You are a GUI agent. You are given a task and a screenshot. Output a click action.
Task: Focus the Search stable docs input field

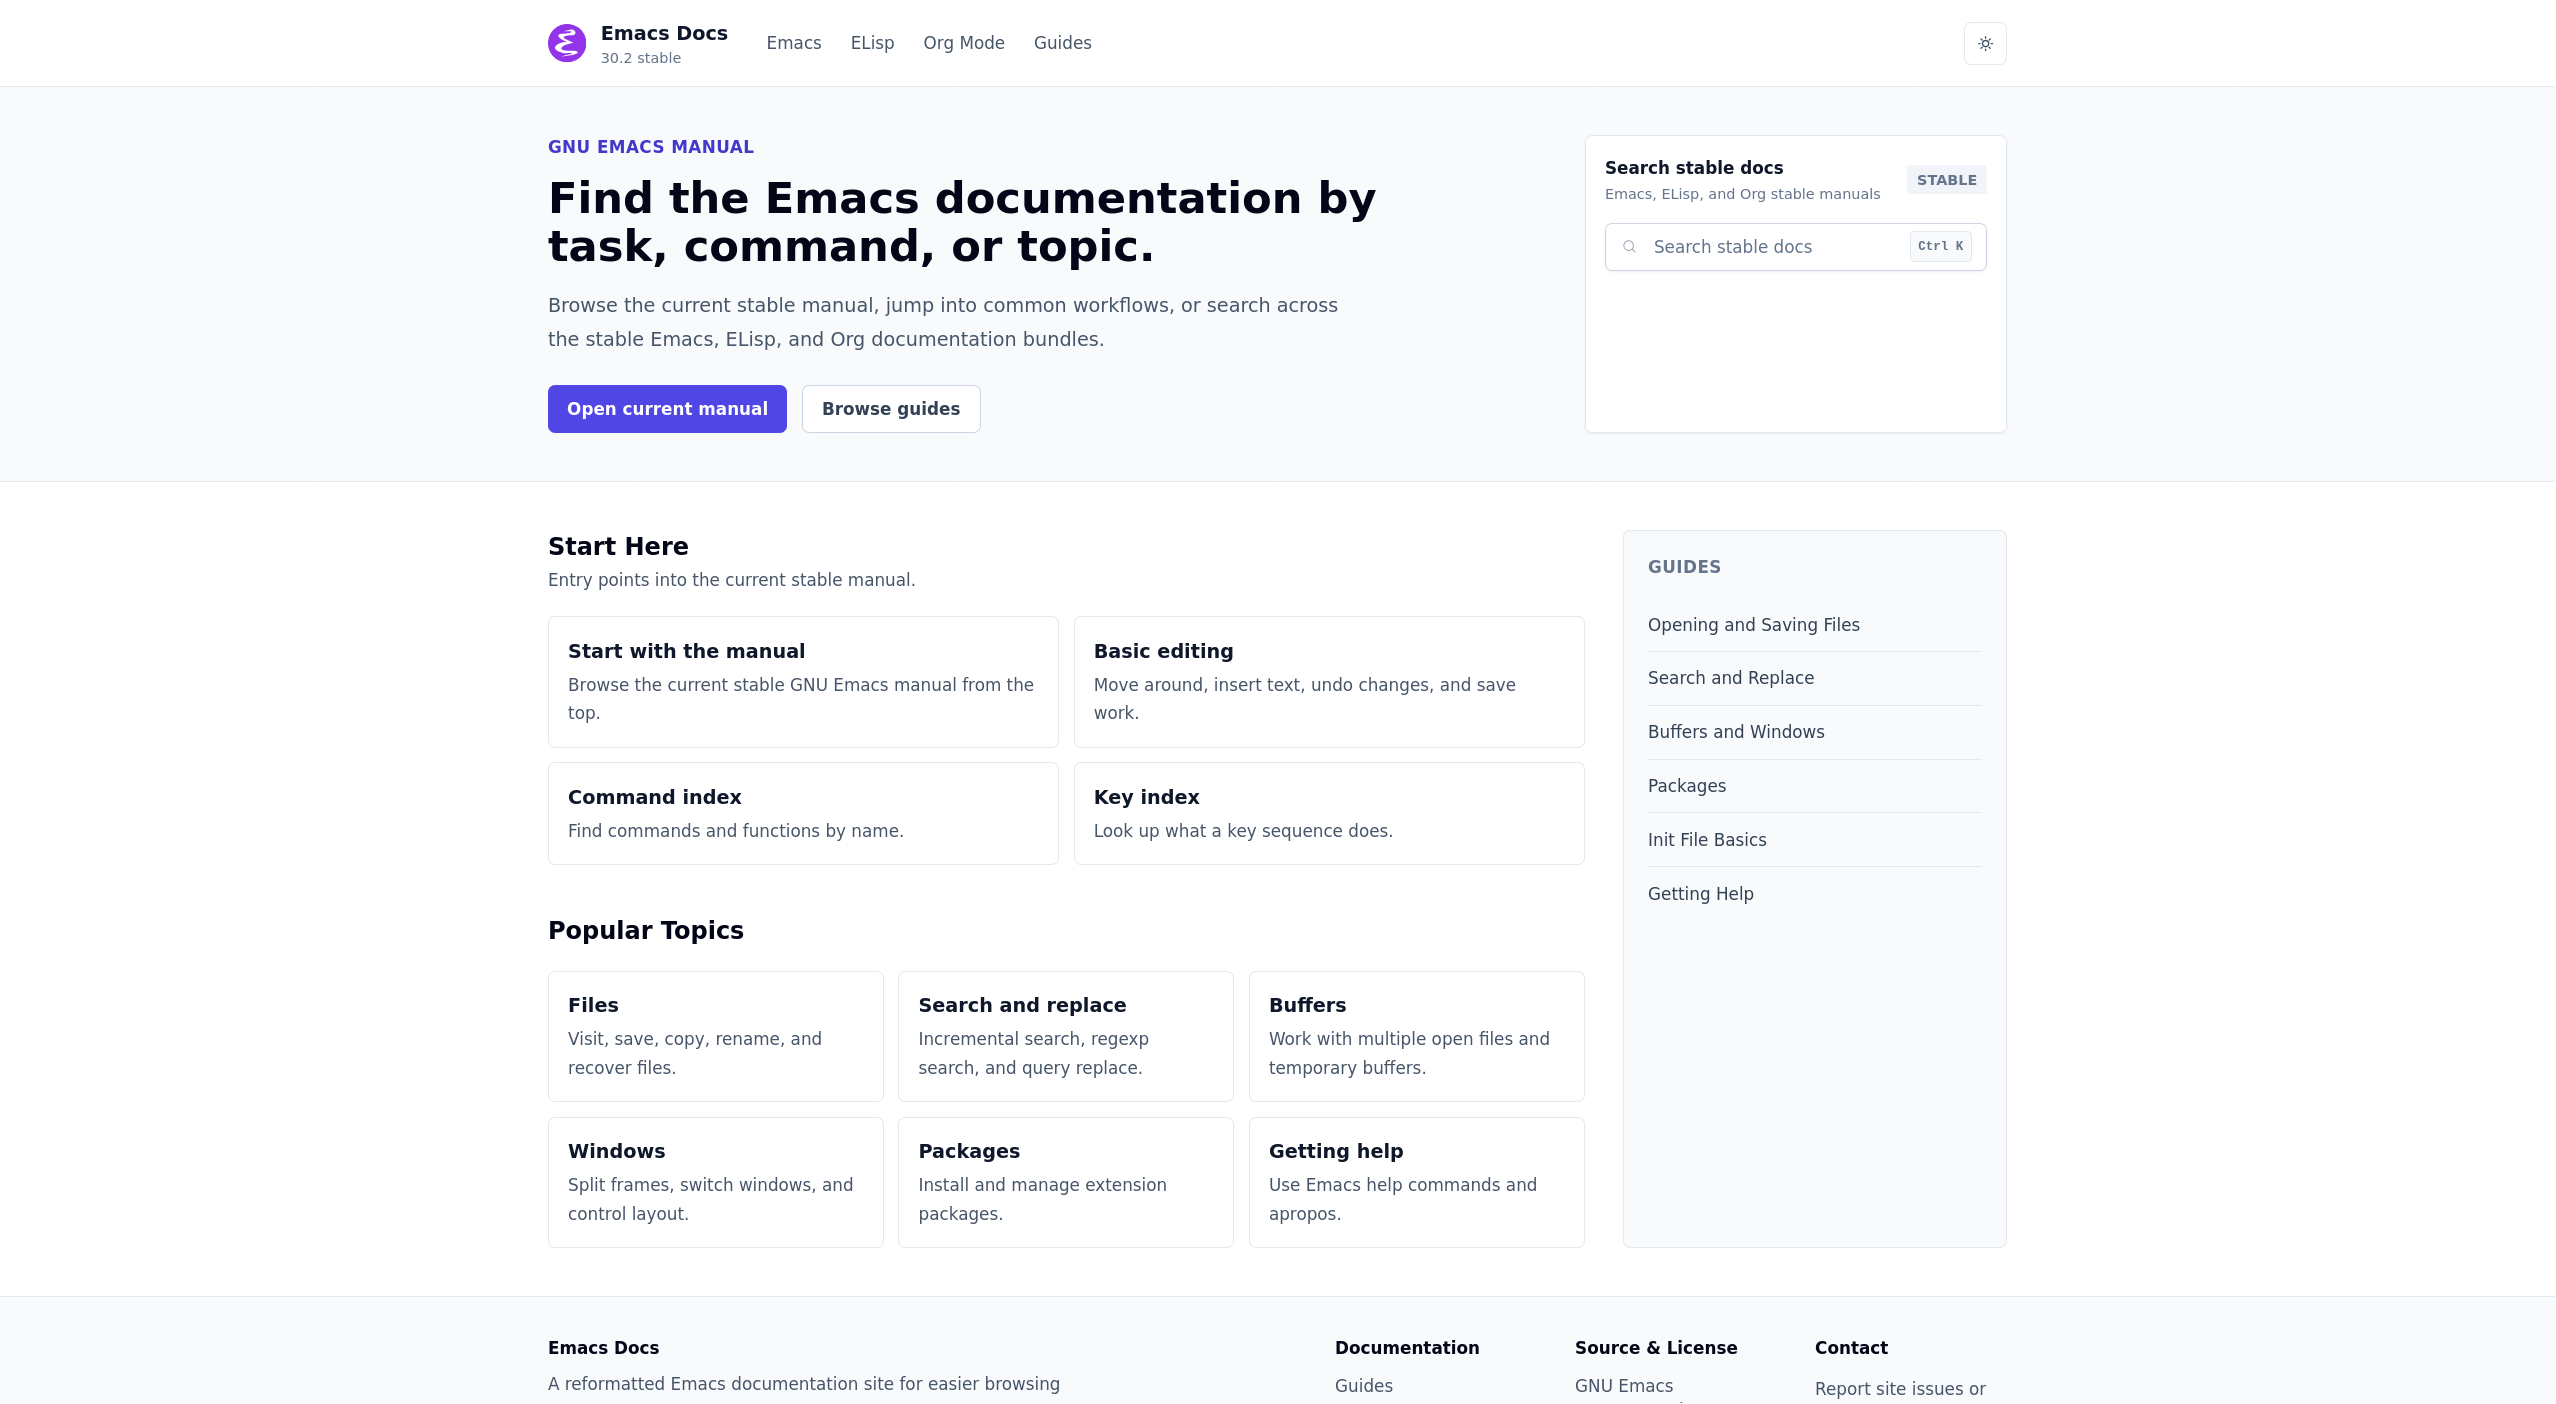pyautogui.click(x=1795, y=247)
